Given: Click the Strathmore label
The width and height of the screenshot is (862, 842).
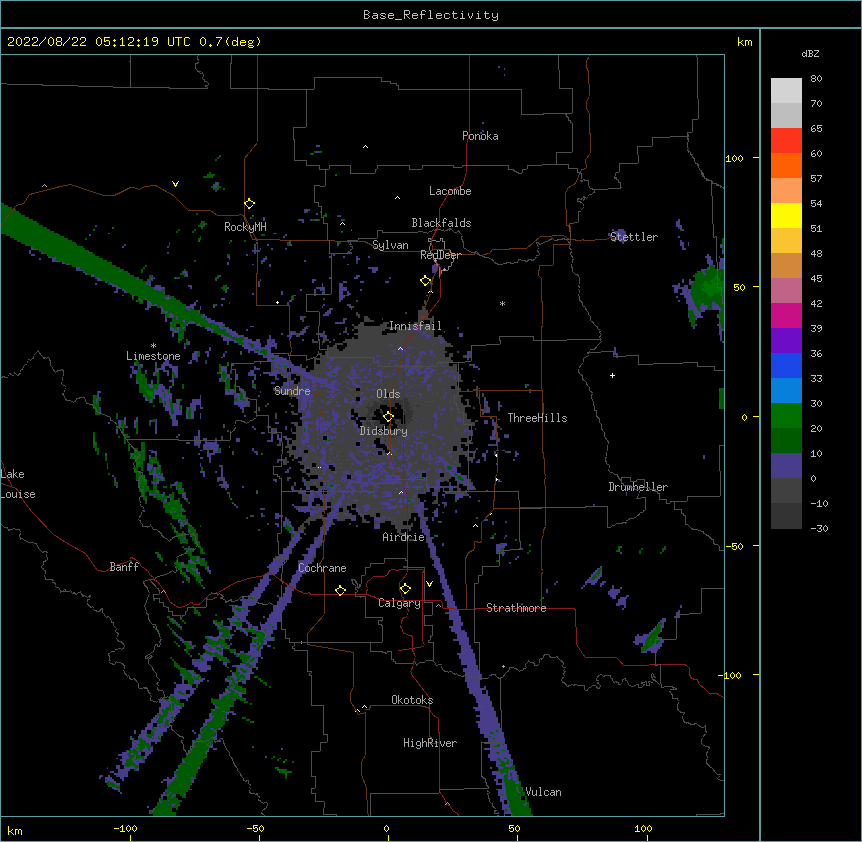Looking at the screenshot, I should (516, 608).
